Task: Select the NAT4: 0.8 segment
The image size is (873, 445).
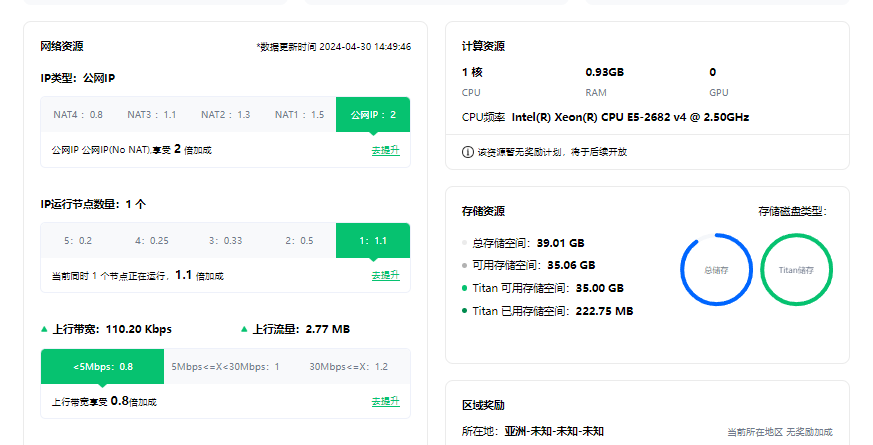Action: 78,115
